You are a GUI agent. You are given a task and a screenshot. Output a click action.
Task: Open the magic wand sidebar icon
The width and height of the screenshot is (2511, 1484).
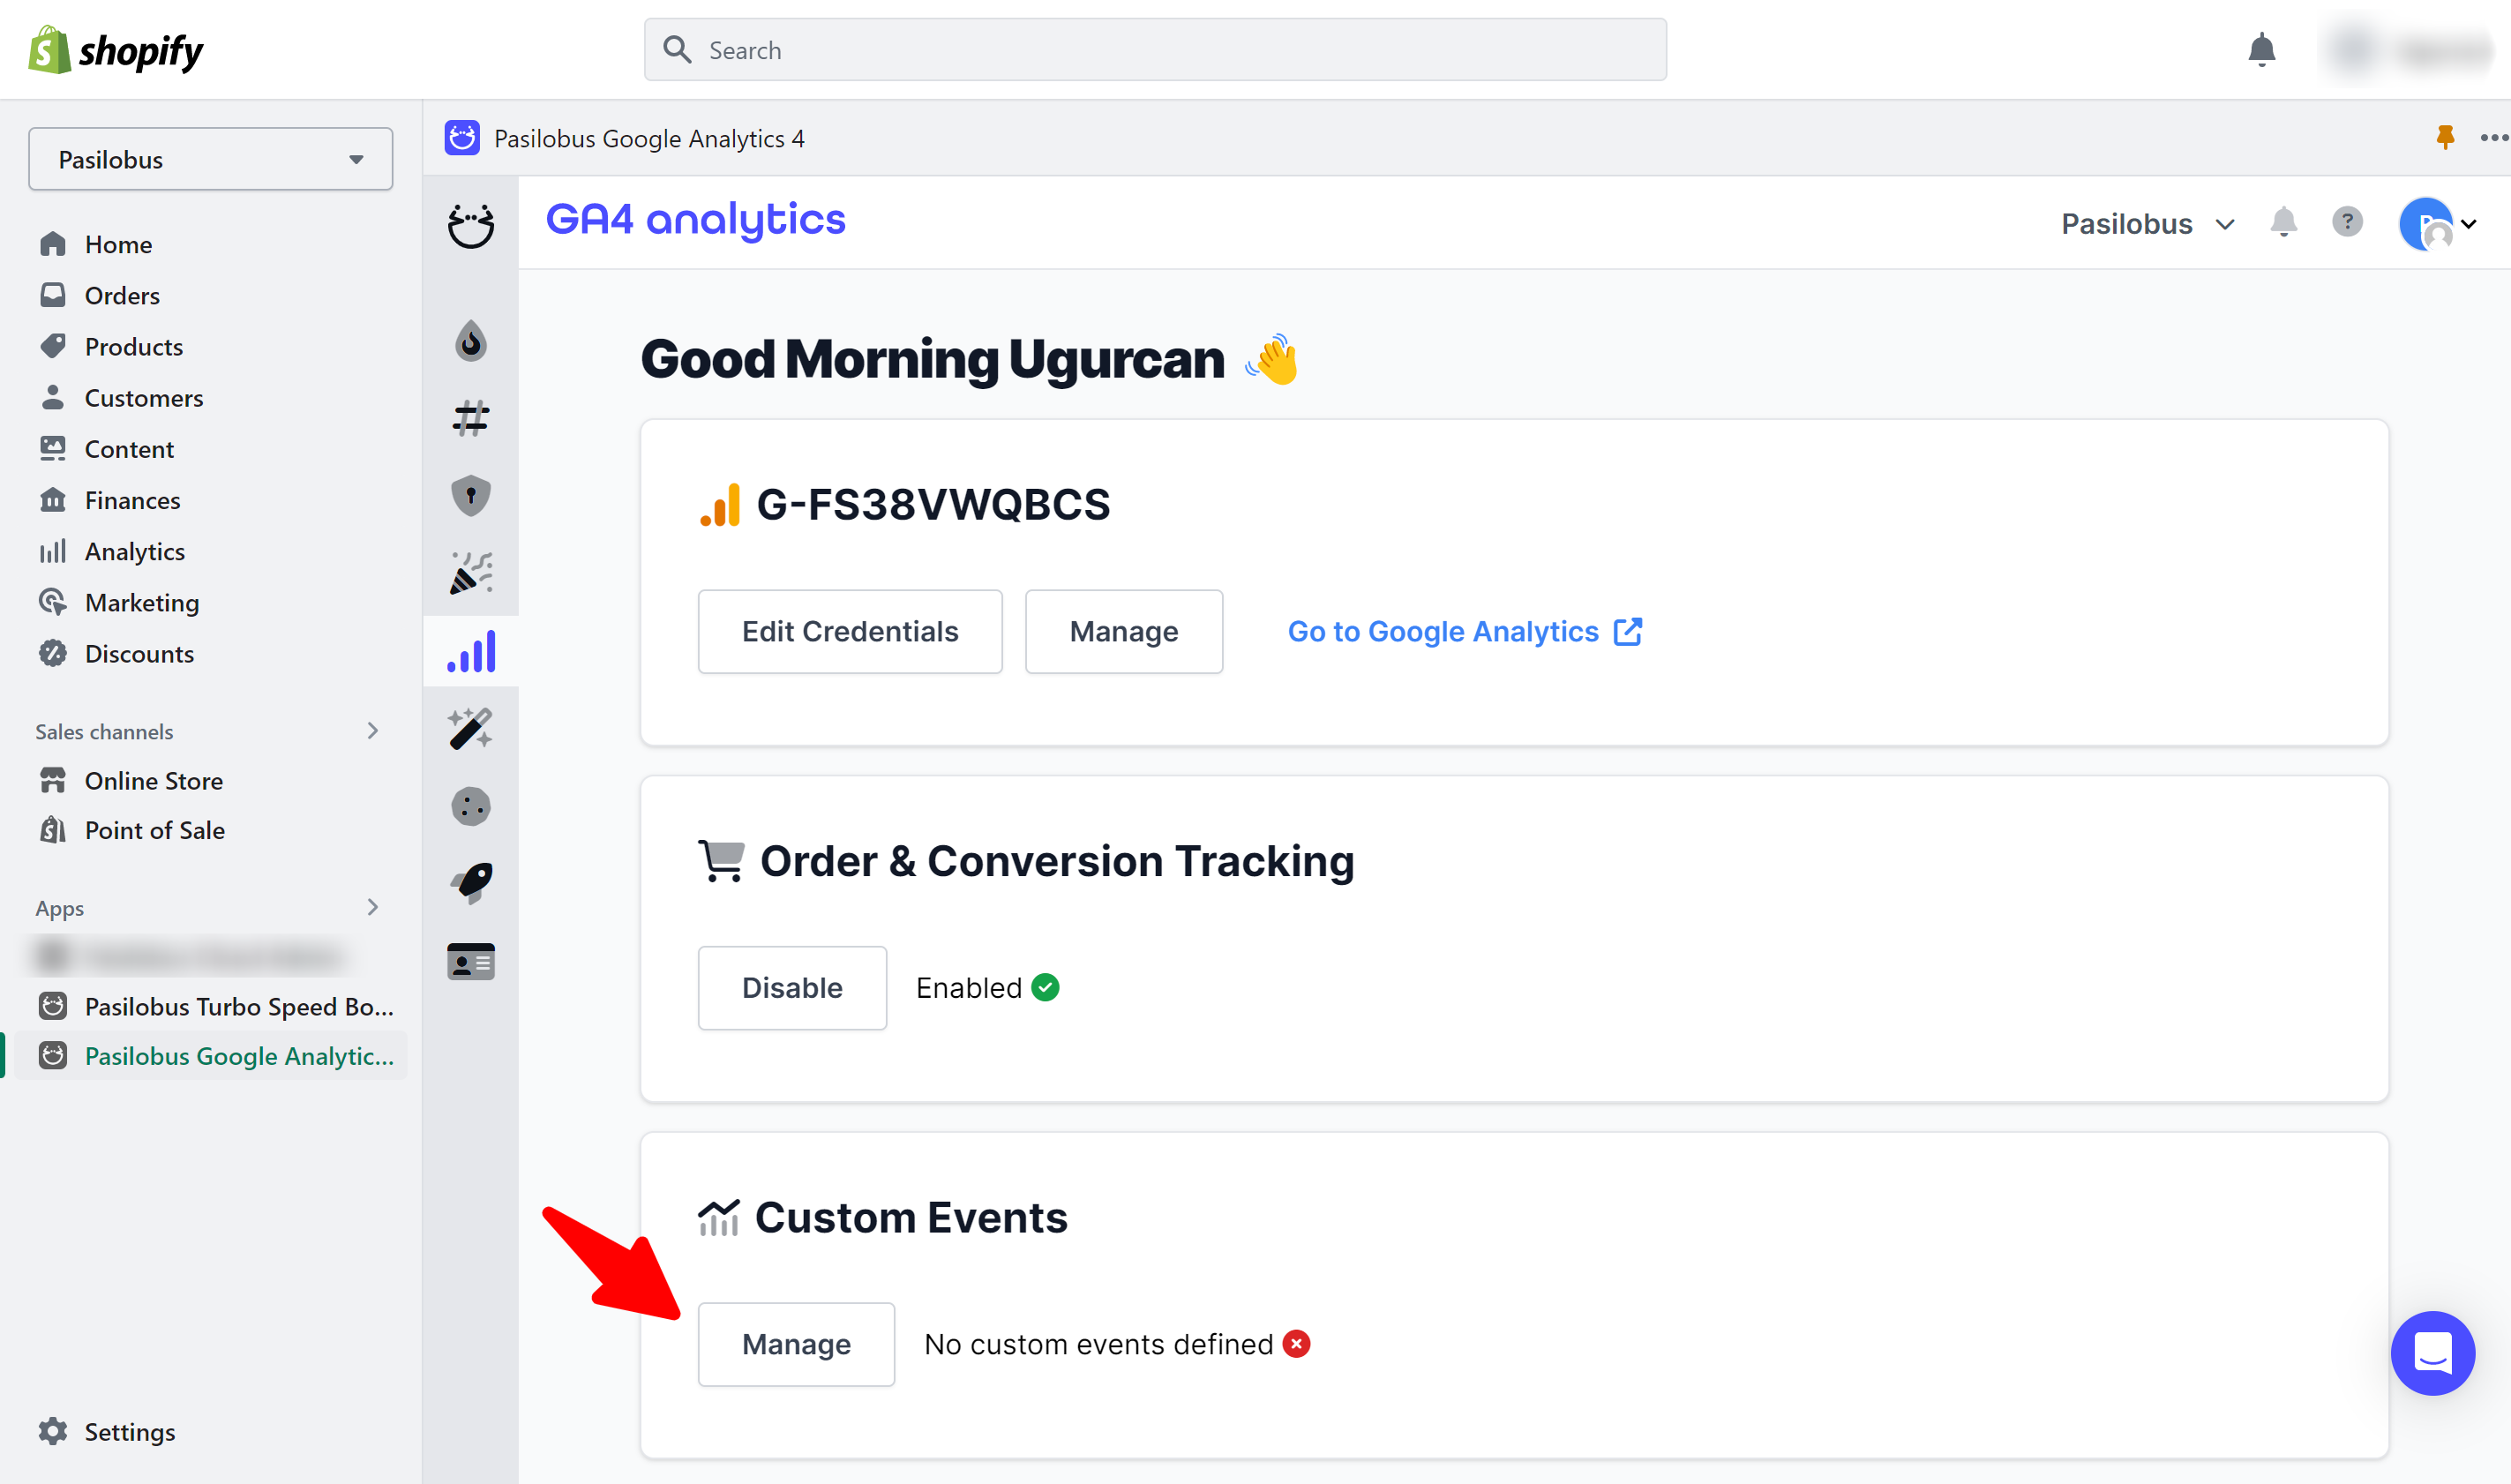point(470,728)
